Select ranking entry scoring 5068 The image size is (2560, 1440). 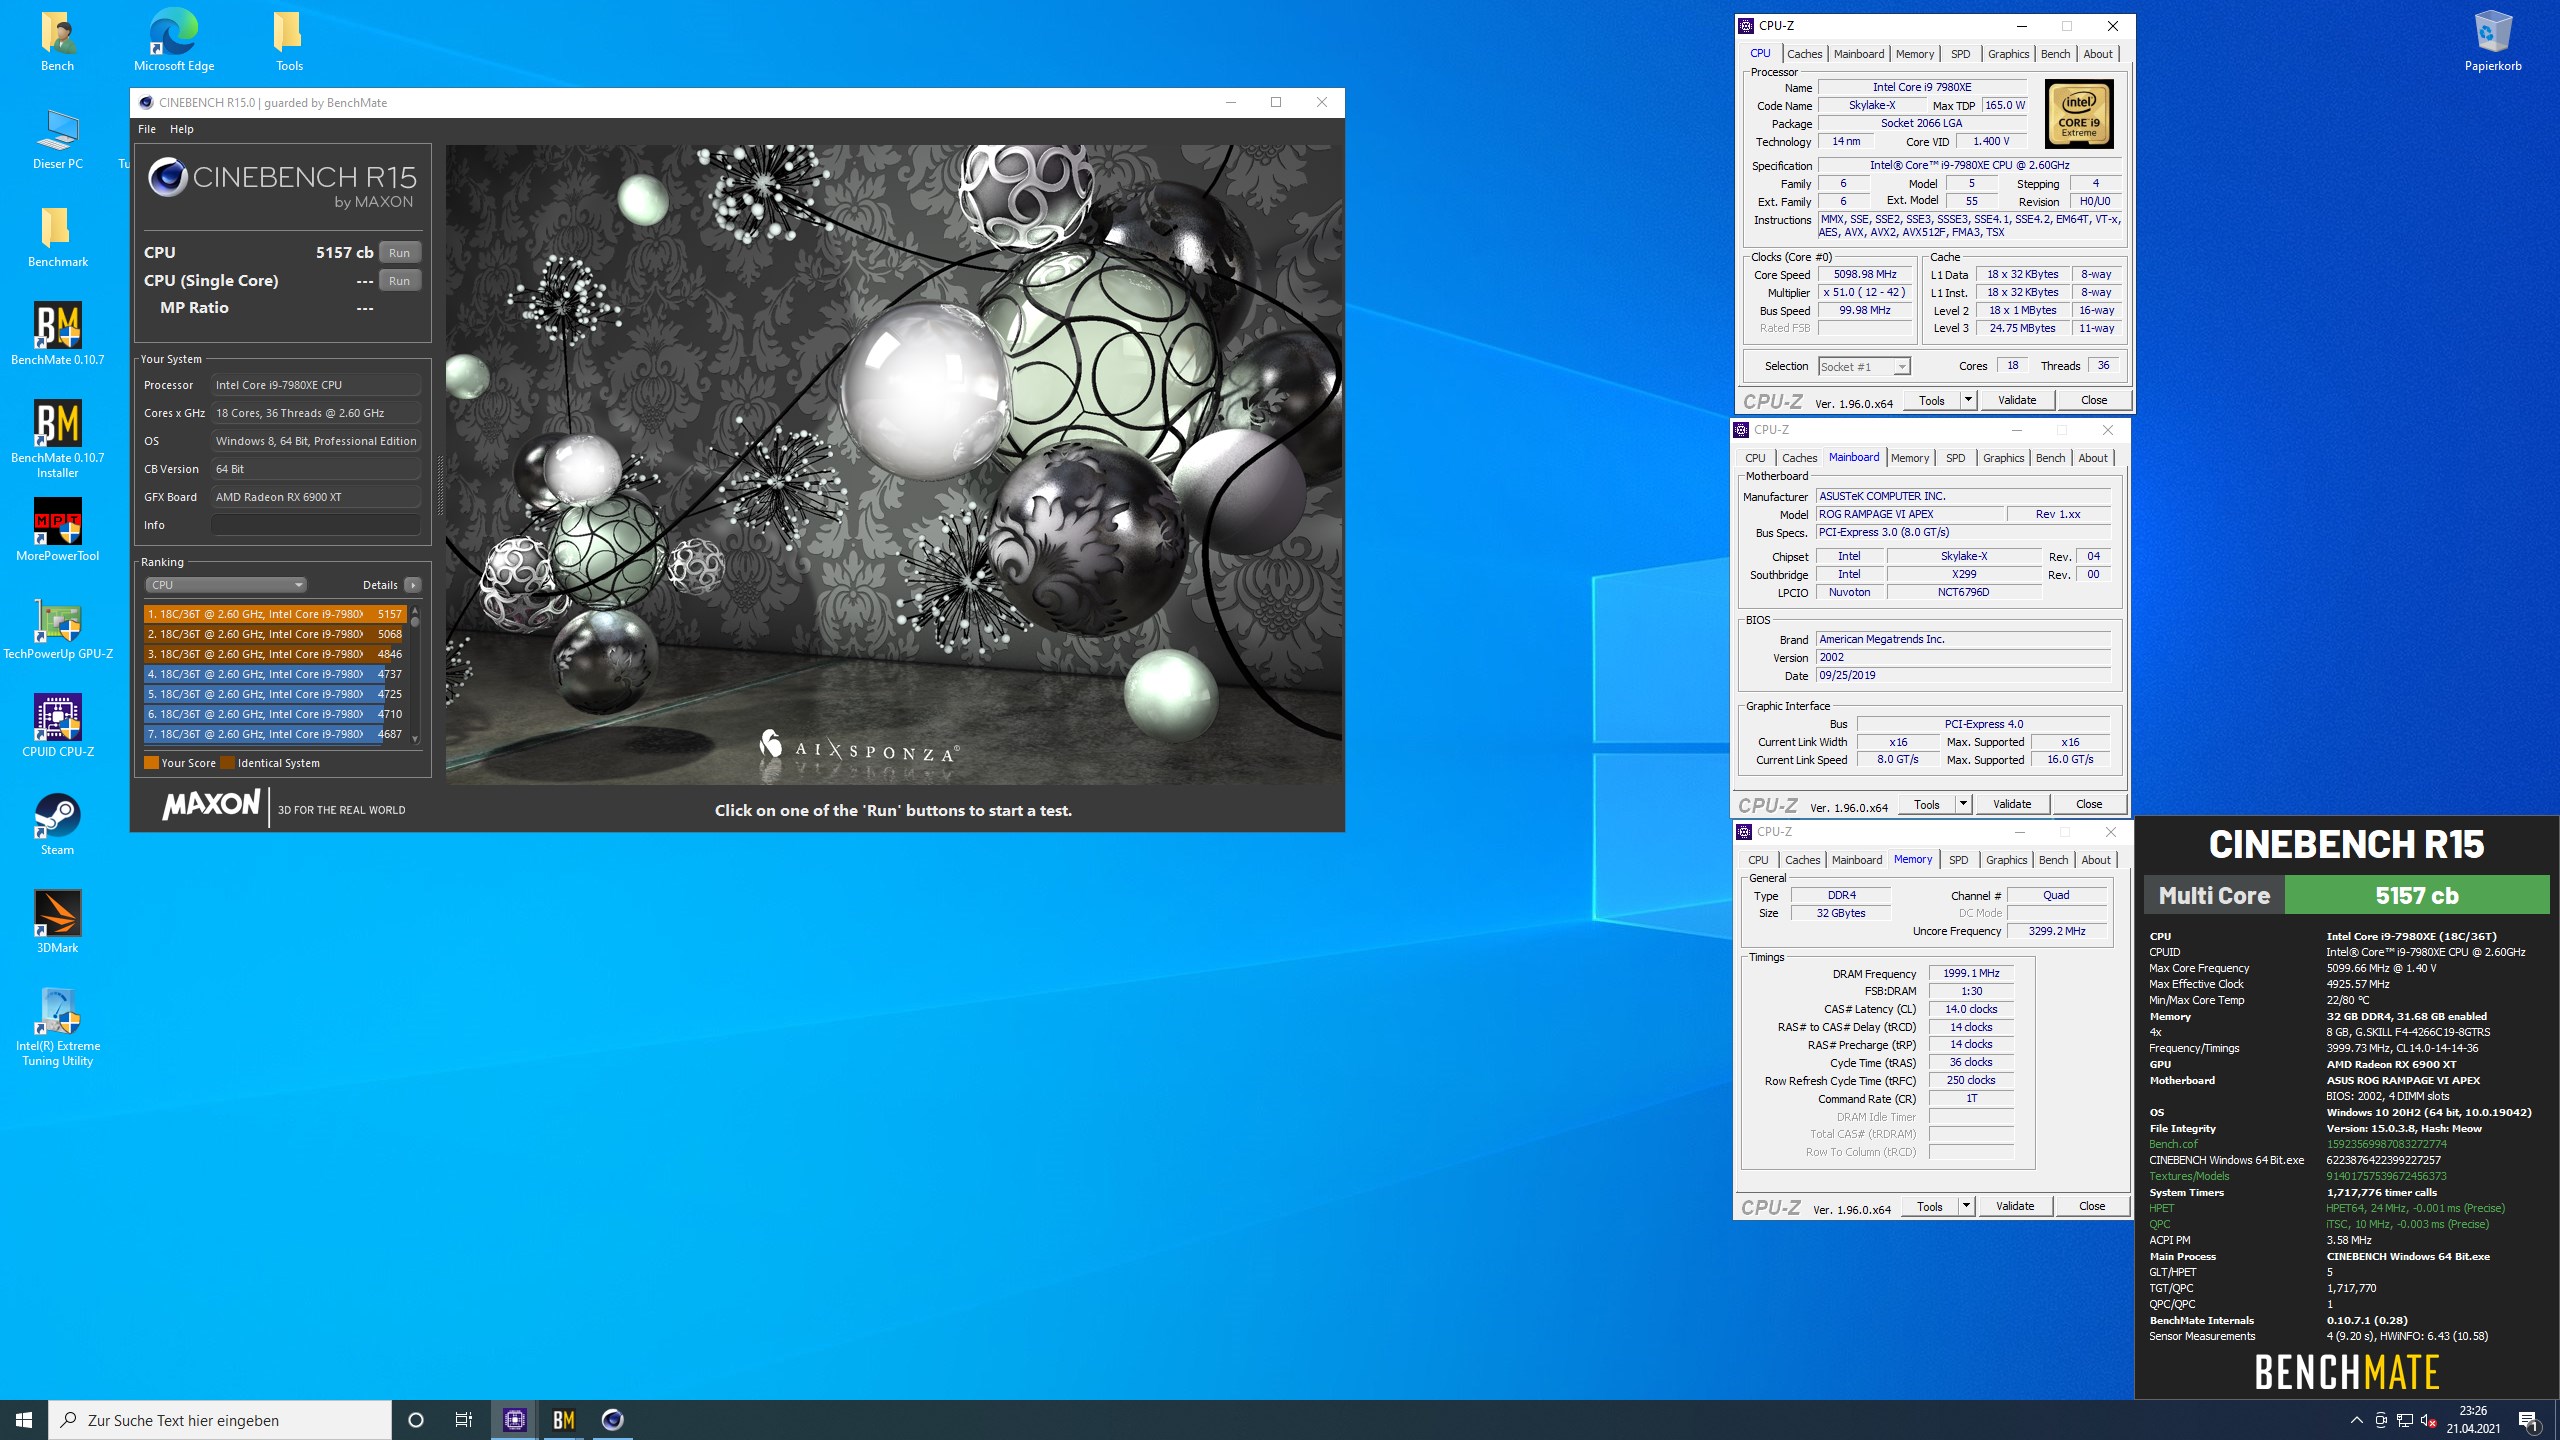point(275,634)
